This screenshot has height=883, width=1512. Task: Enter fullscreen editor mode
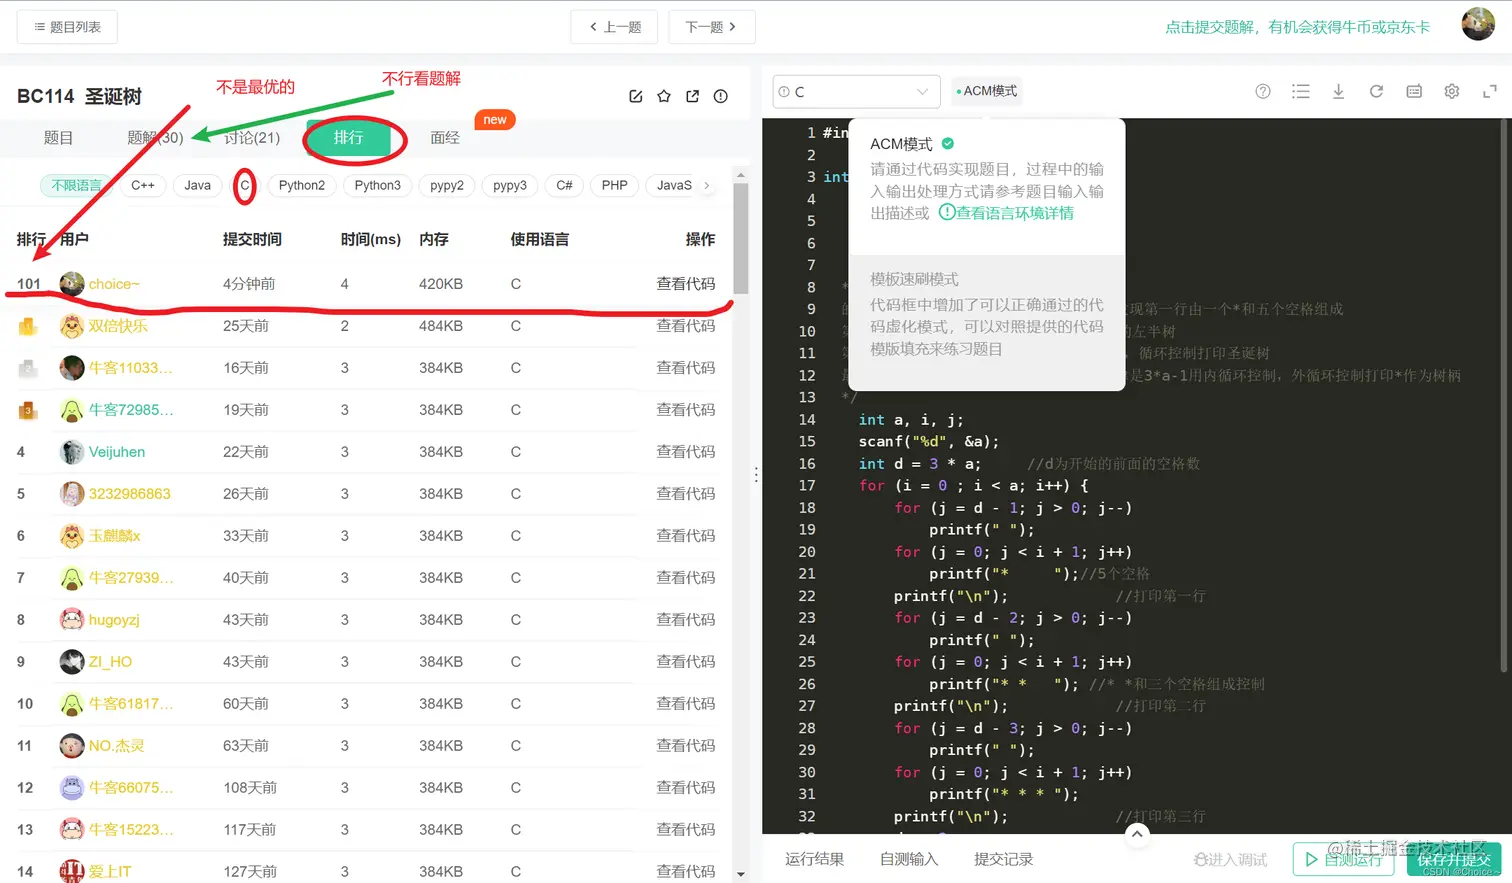coord(1489,91)
